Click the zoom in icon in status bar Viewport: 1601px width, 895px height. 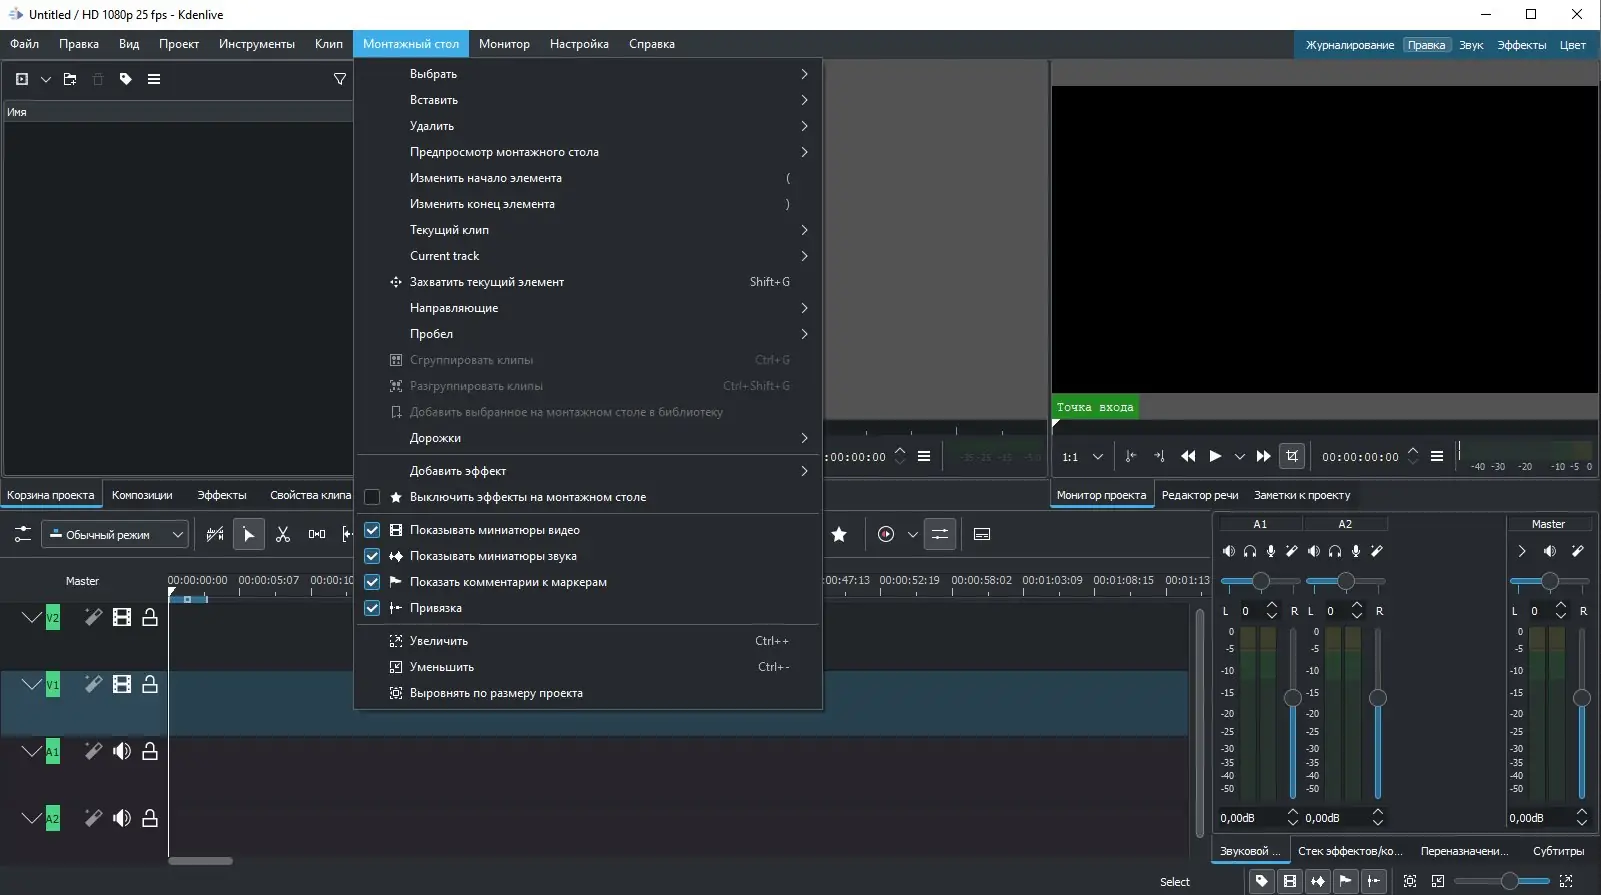(1566, 881)
